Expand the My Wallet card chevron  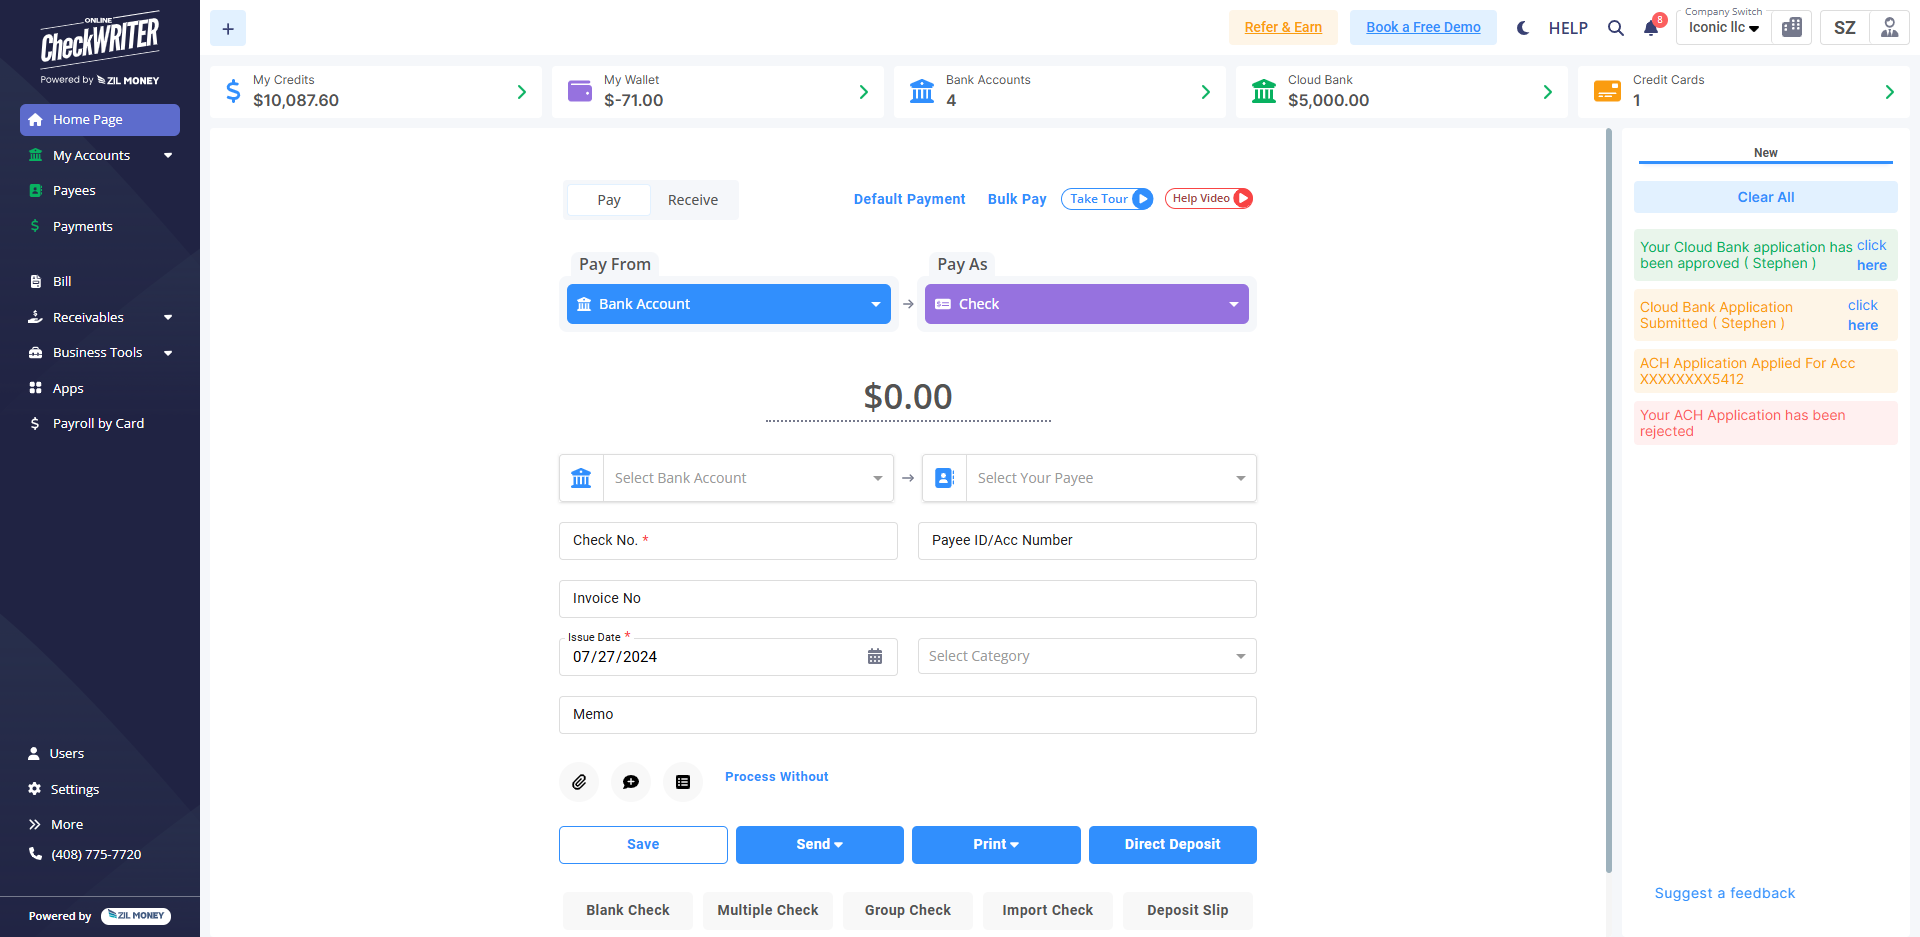(x=863, y=92)
